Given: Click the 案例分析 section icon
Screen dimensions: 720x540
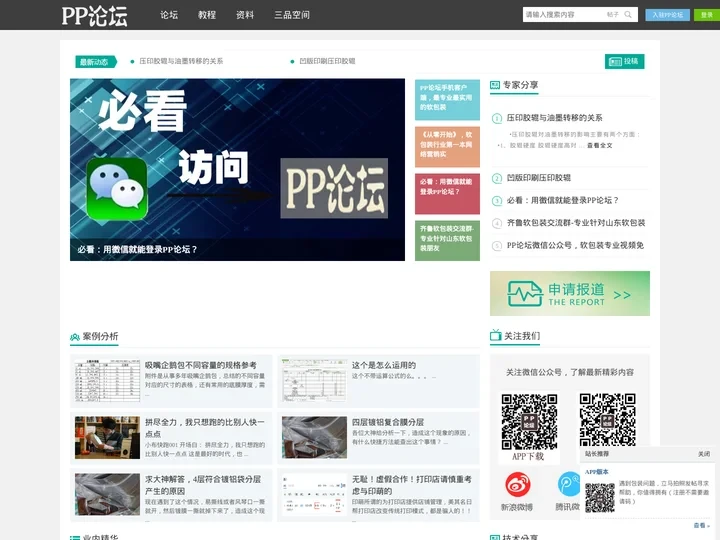Looking at the screenshot, I should pos(75,337).
